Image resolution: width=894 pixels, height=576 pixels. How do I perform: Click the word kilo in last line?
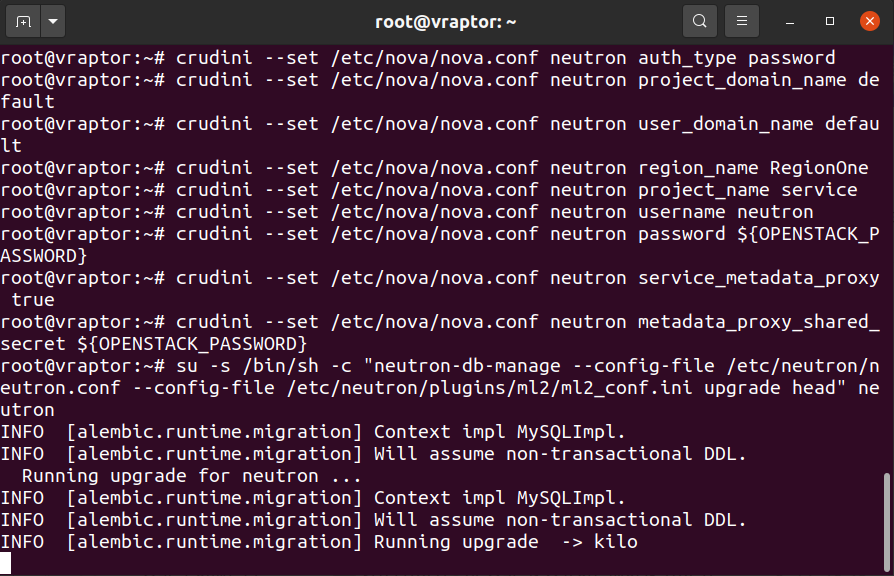[616, 542]
